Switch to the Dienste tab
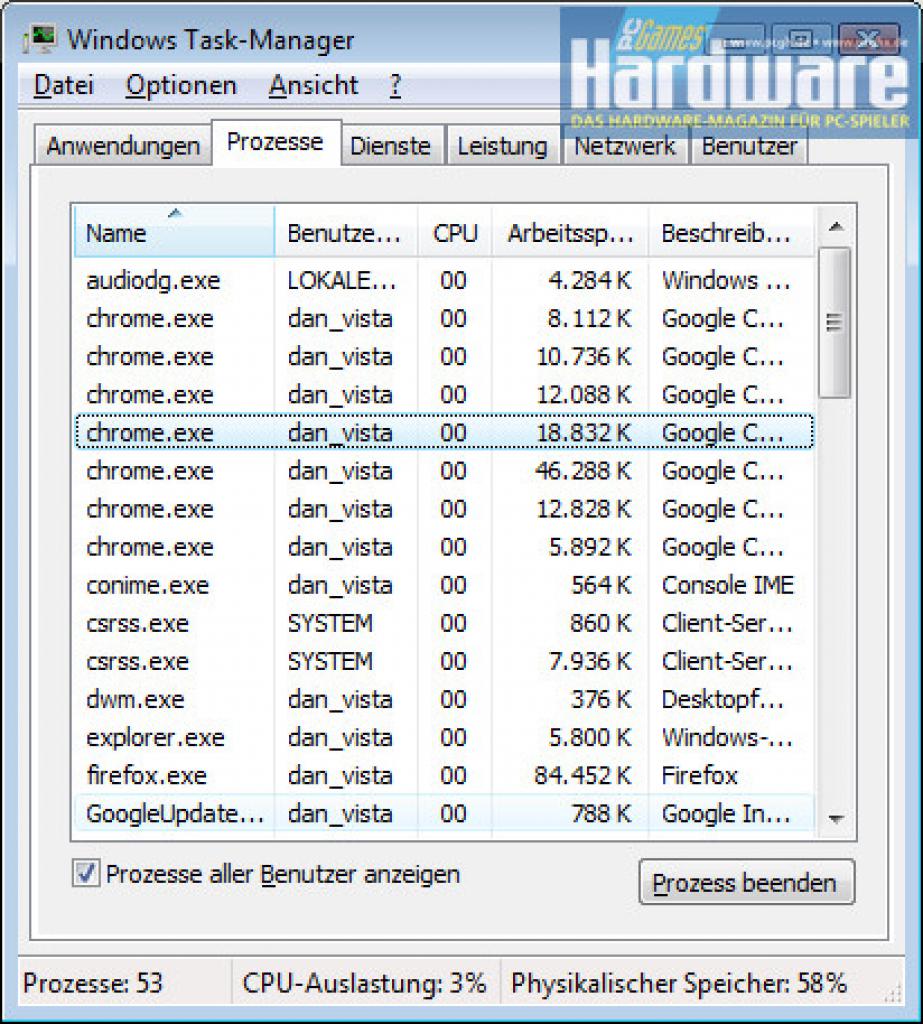 click(391, 145)
